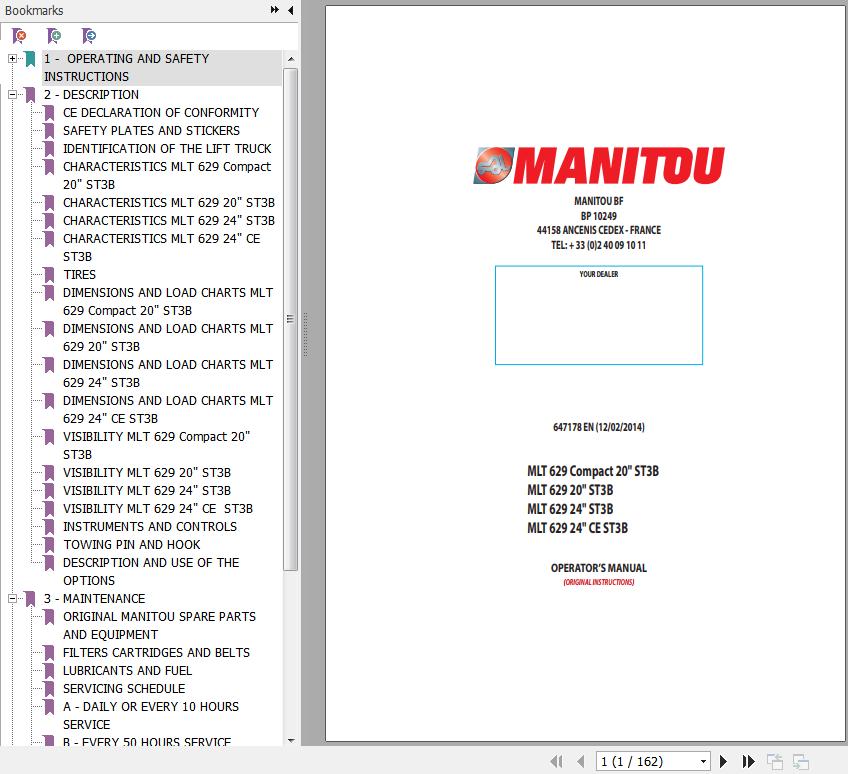Open CHARACTERISTICS MLT 629 Compact 20" ST3B
Screen dimensions: 848x774
pyautogui.click(x=167, y=175)
